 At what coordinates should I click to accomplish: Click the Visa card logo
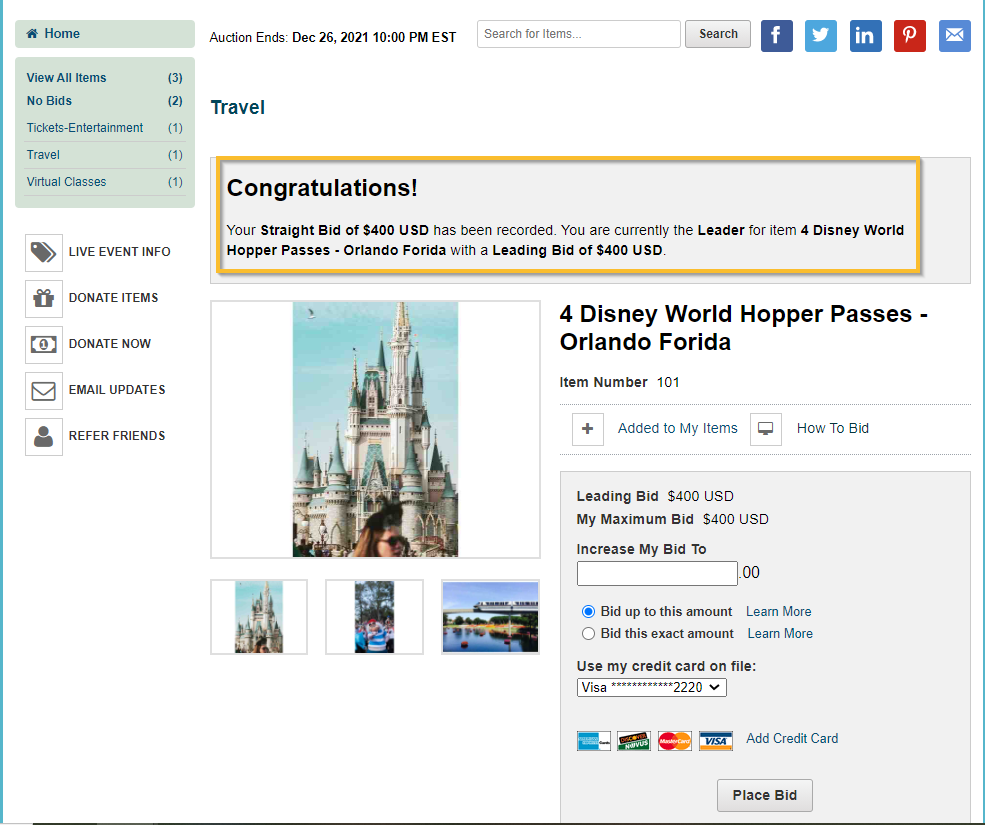pyautogui.click(x=716, y=741)
